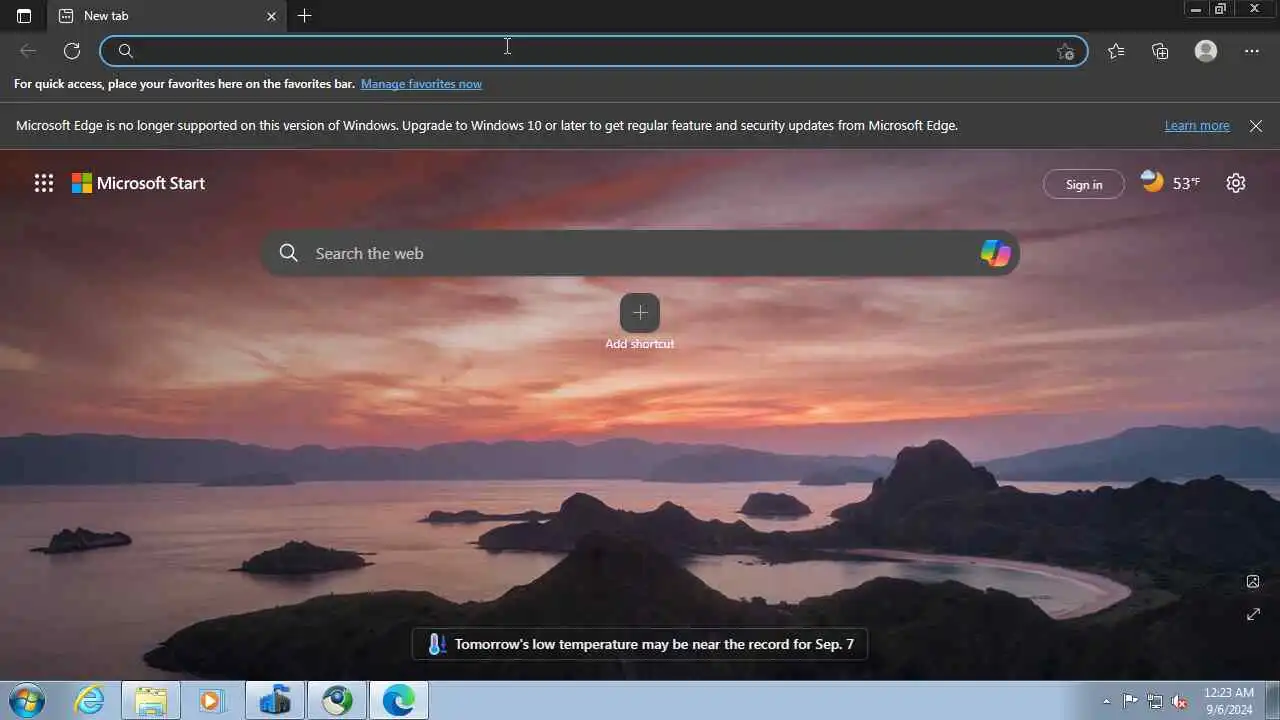The image size is (1280, 720).
Task: Launch Internet Explorer from the taskbar
Action: tap(90, 701)
